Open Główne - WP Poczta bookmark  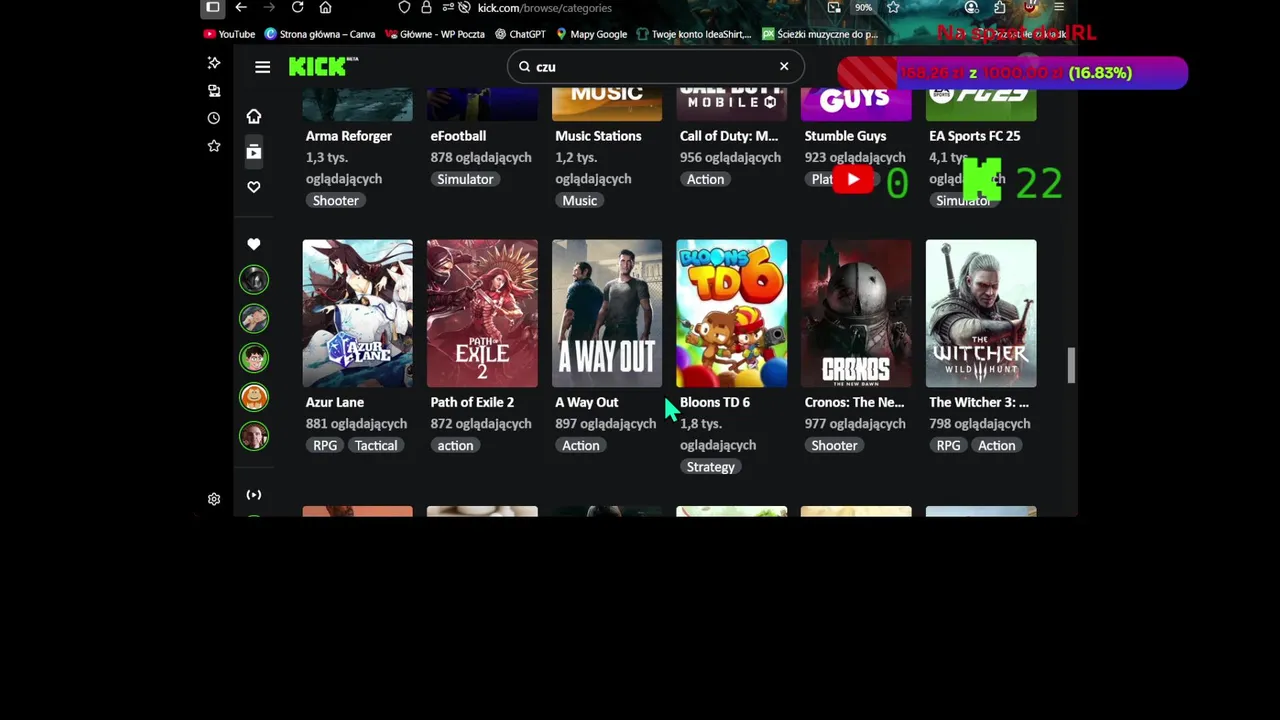click(435, 34)
